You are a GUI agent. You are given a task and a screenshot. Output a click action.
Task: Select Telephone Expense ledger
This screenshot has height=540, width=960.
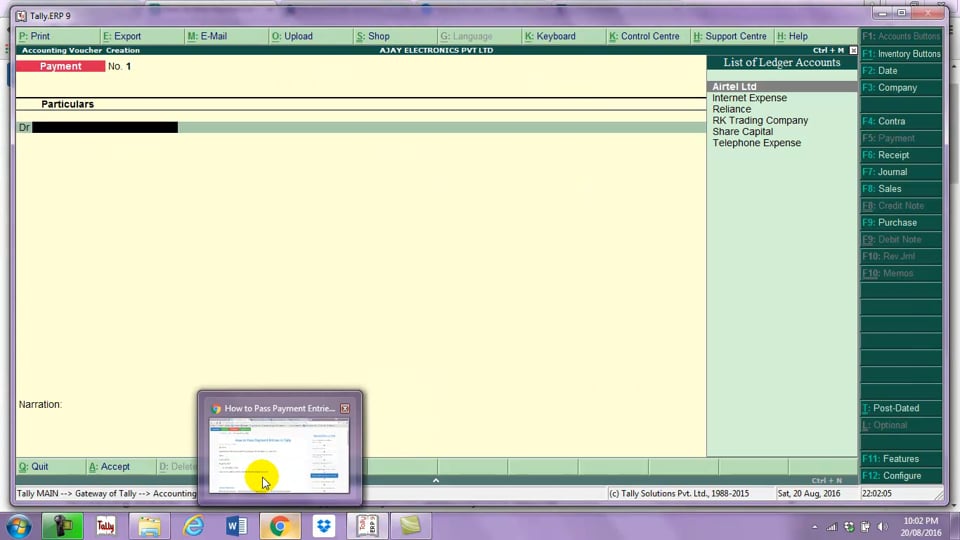click(x=756, y=143)
